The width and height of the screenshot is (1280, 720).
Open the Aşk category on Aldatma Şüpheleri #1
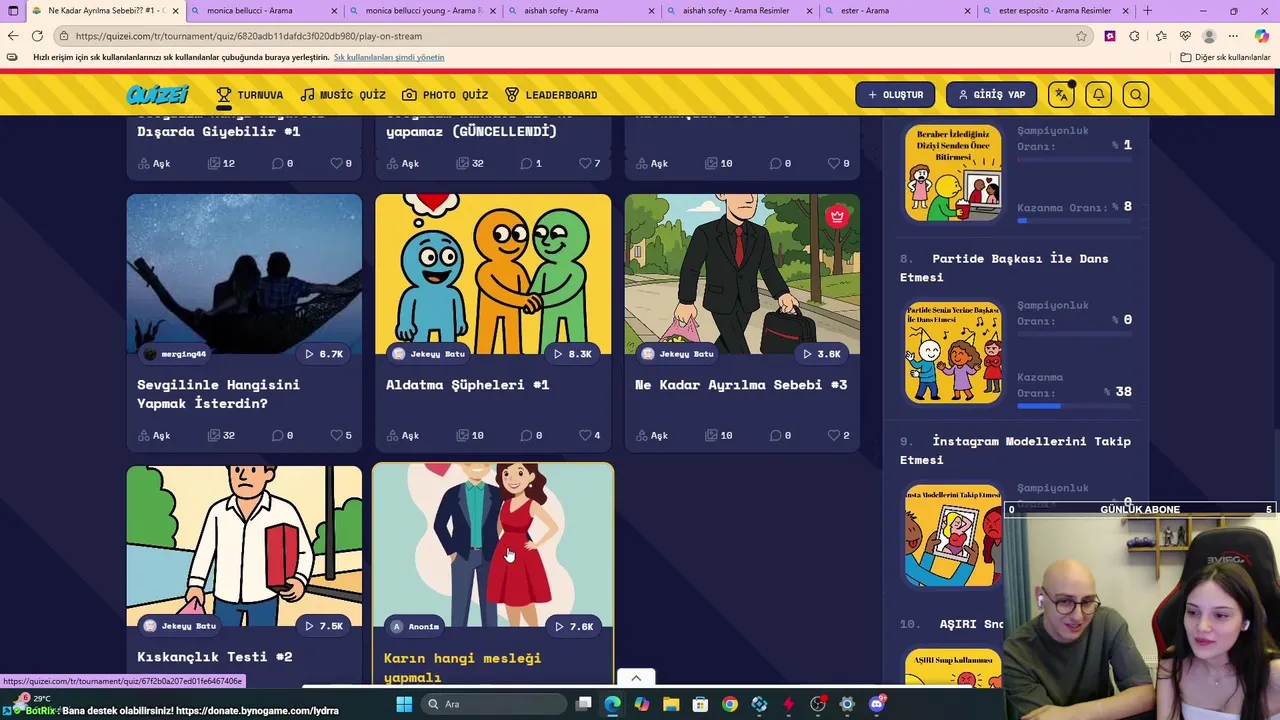coord(401,435)
